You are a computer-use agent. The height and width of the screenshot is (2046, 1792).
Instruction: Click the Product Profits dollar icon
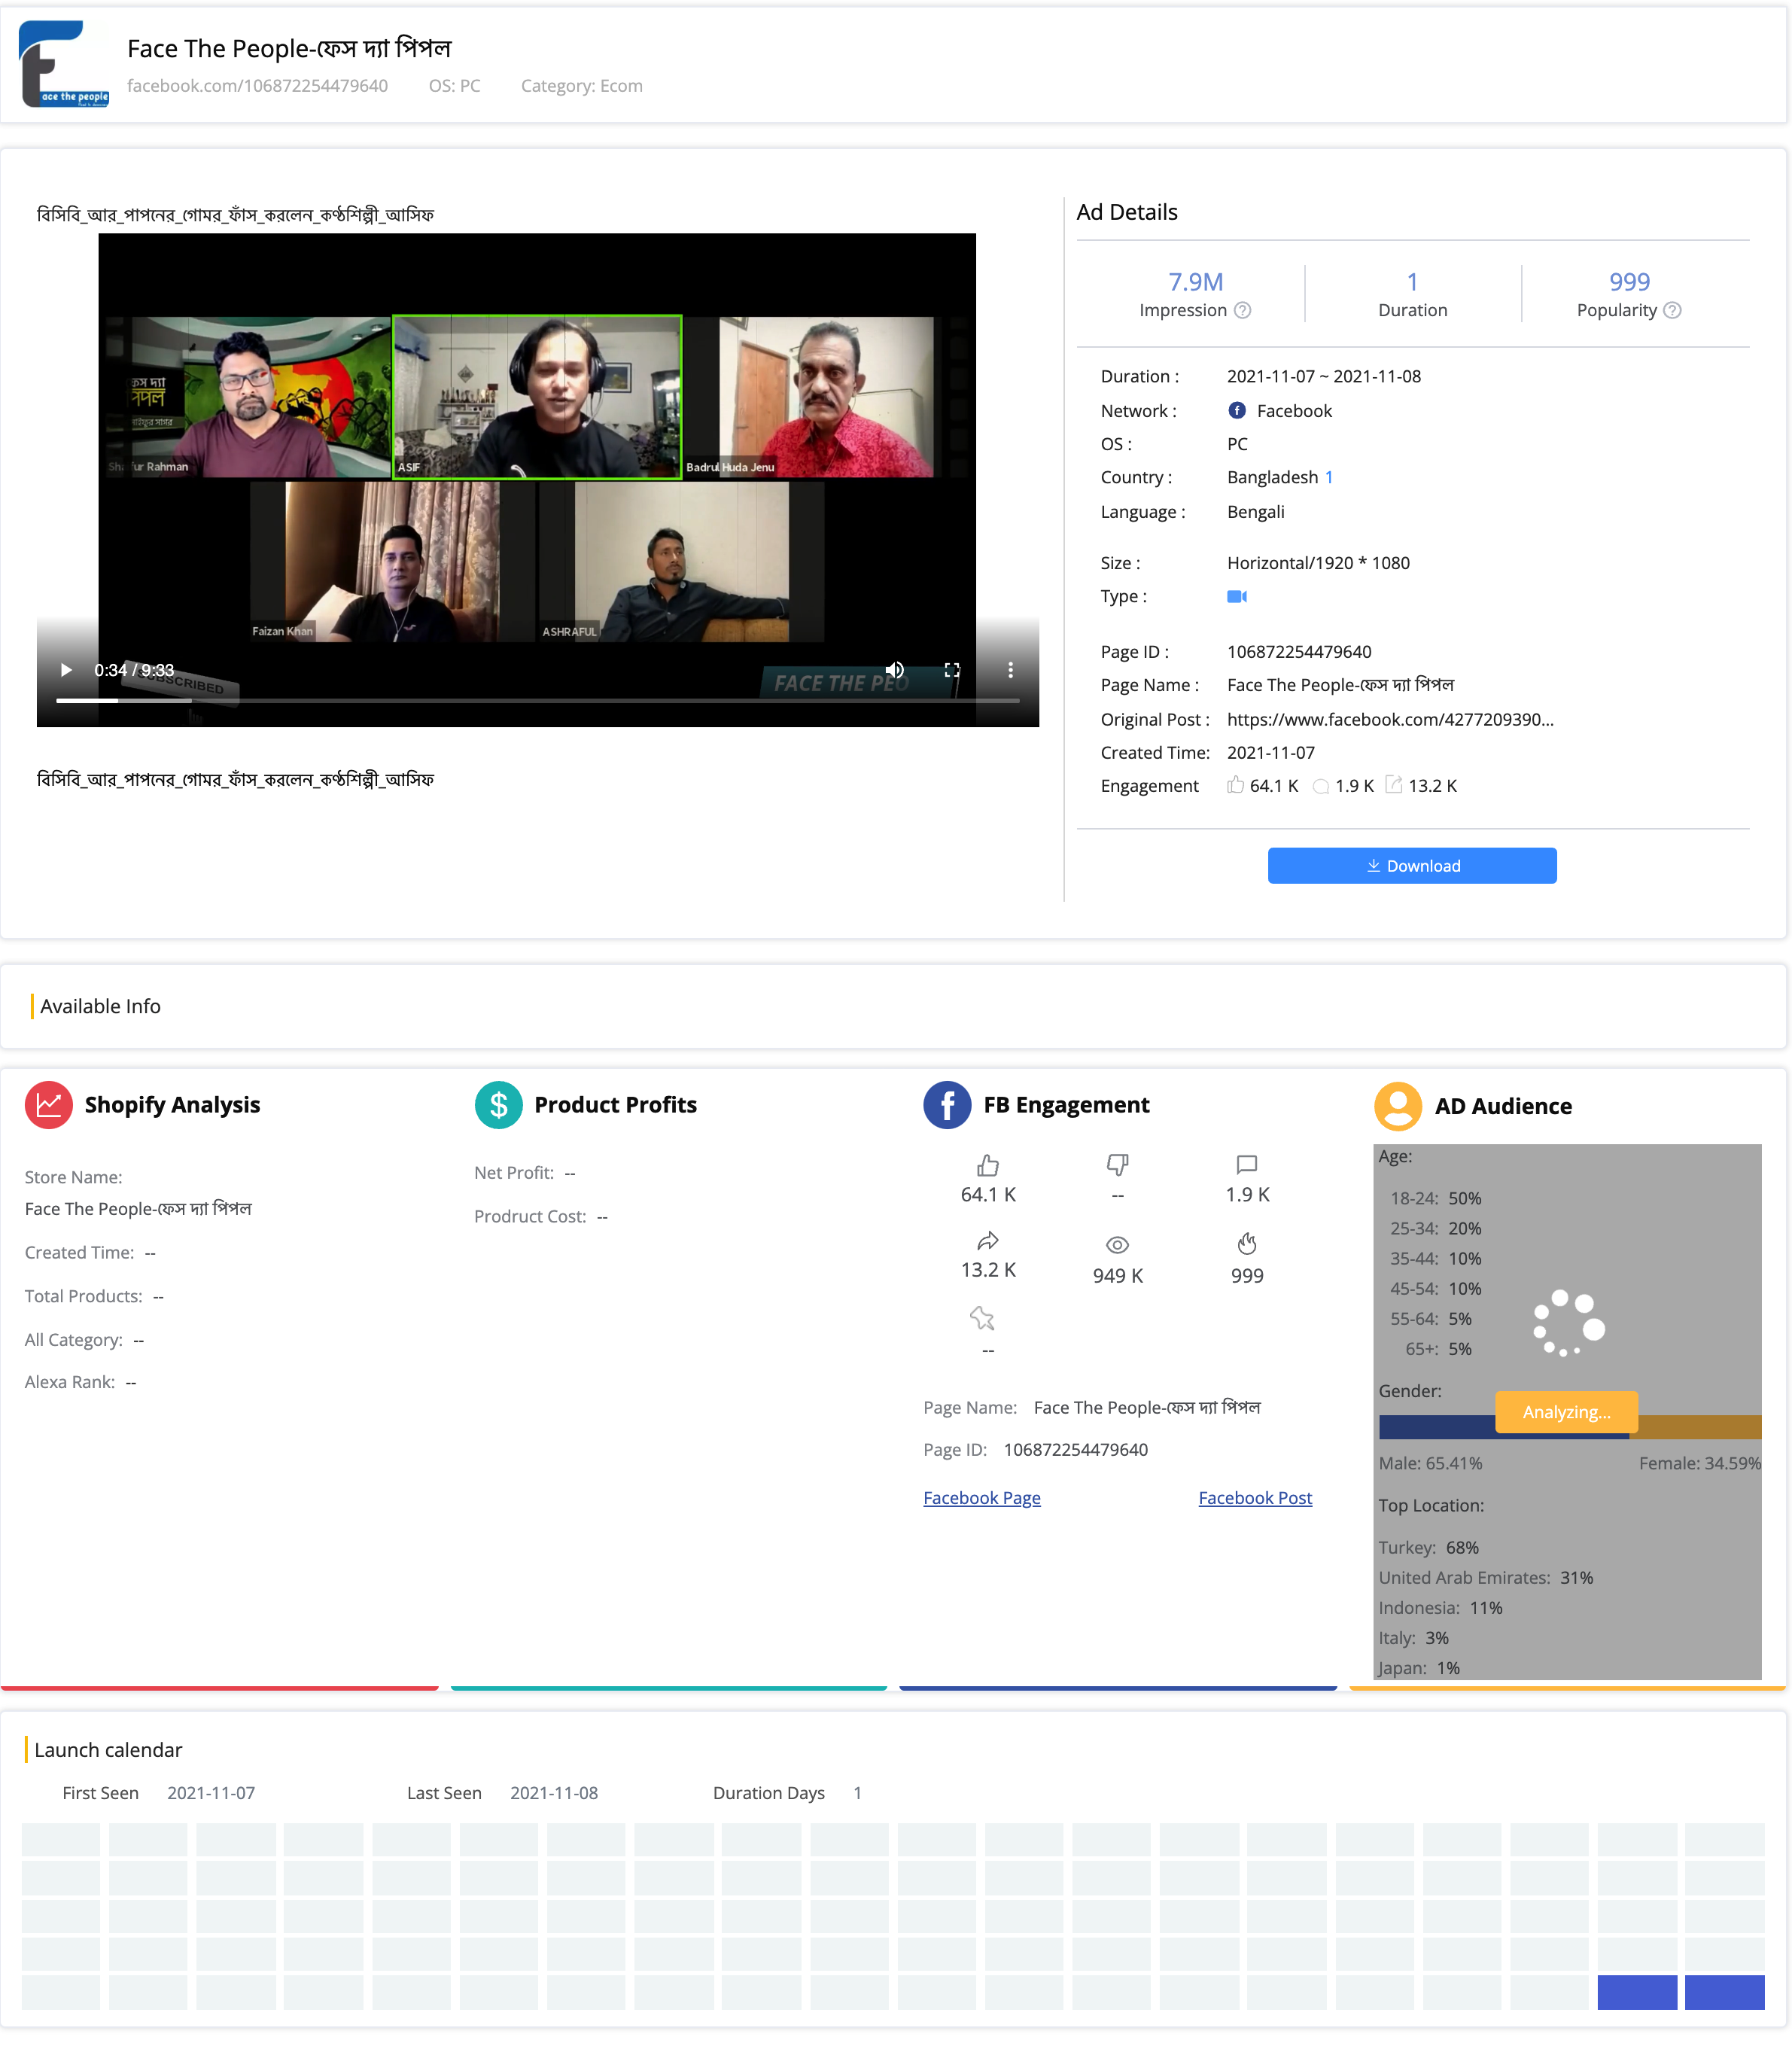coord(498,1104)
